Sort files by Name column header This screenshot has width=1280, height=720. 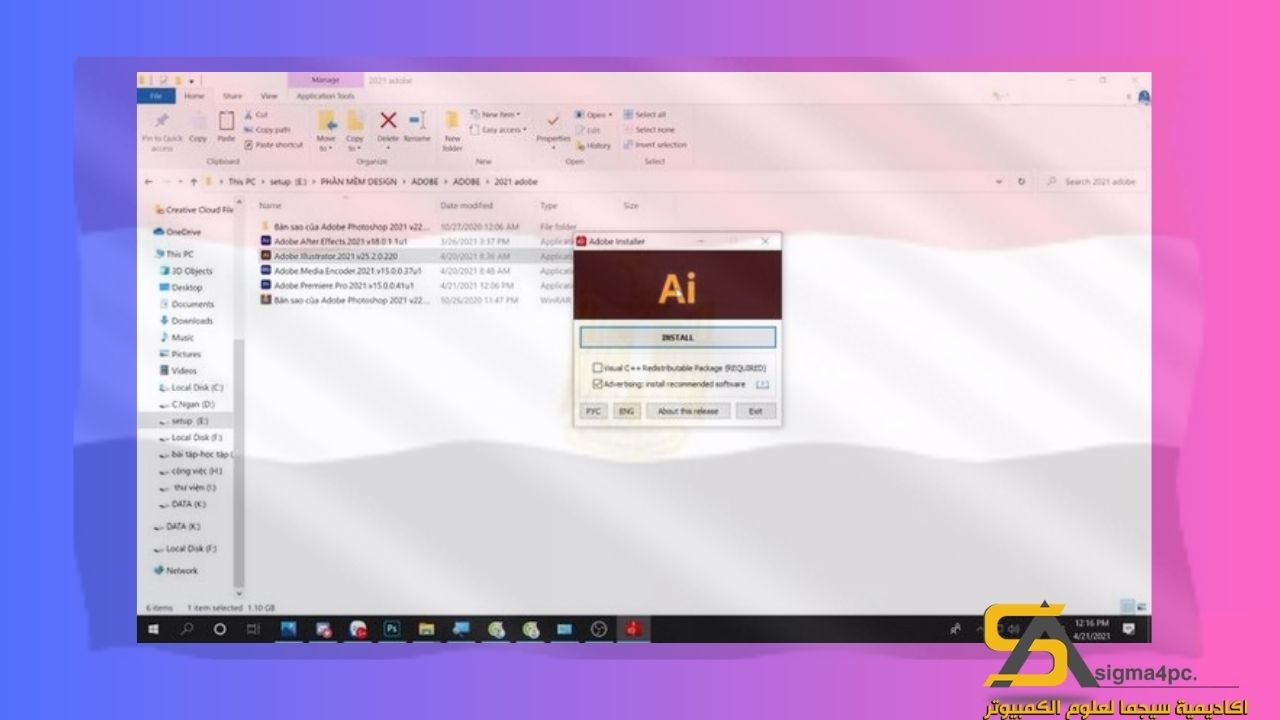pos(271,206)
